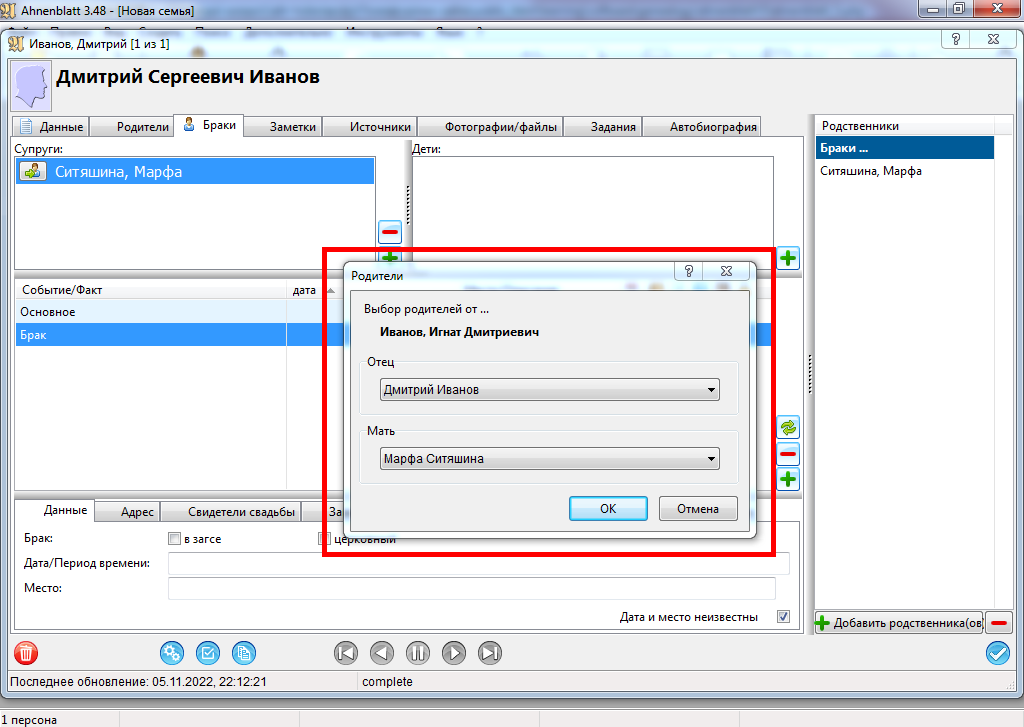Sort events by the 'дата' column header

[304, 290]
